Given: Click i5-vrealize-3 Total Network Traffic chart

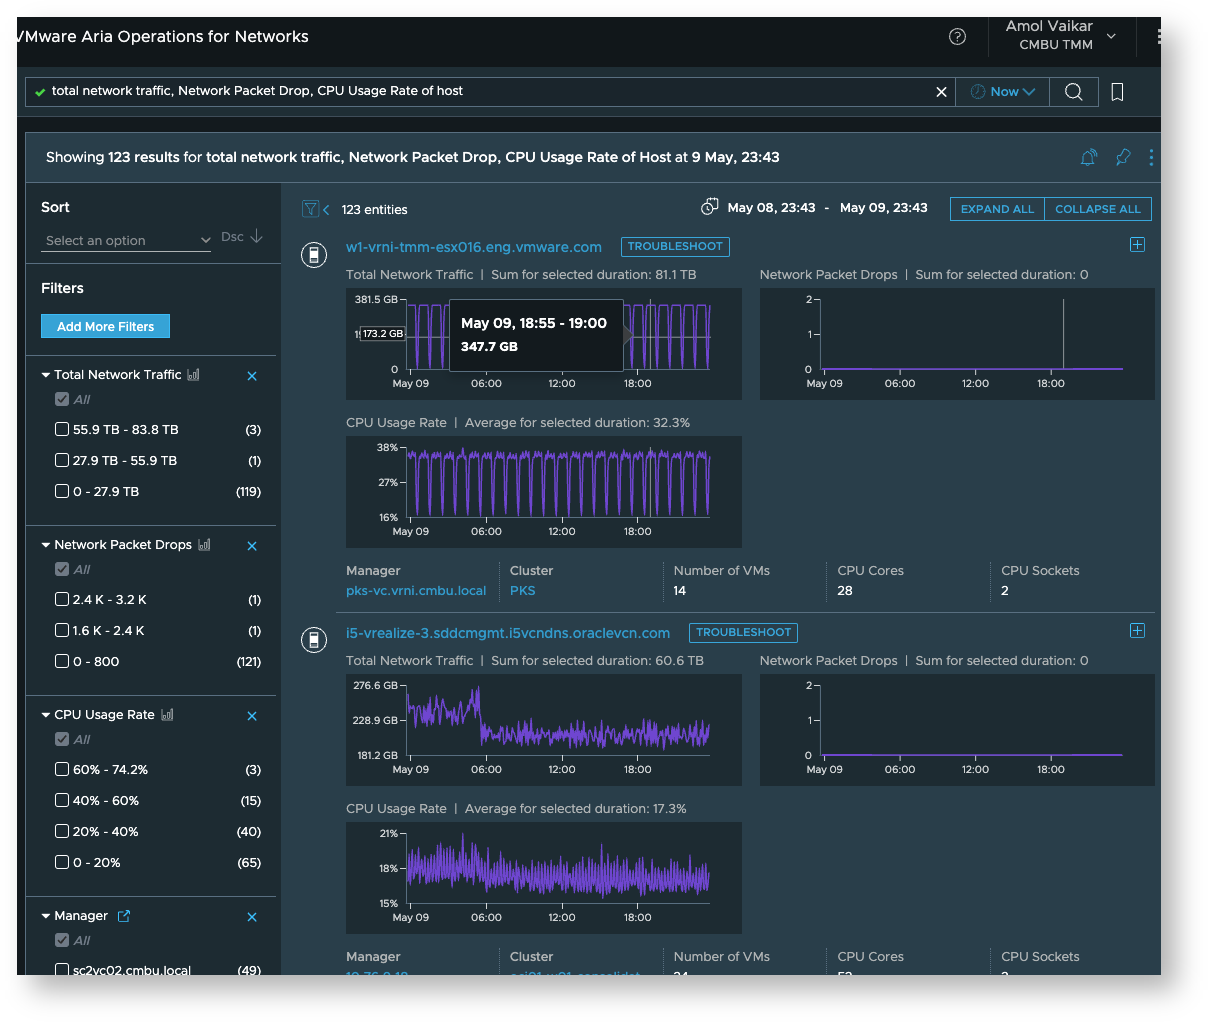Looking at the screenshot, I should coord(544,729).
